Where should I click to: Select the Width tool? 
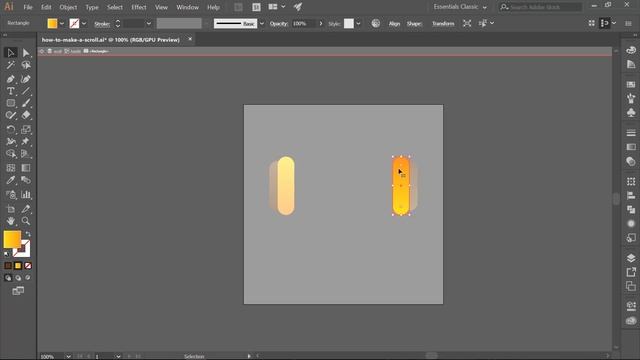tap(11, 142)
